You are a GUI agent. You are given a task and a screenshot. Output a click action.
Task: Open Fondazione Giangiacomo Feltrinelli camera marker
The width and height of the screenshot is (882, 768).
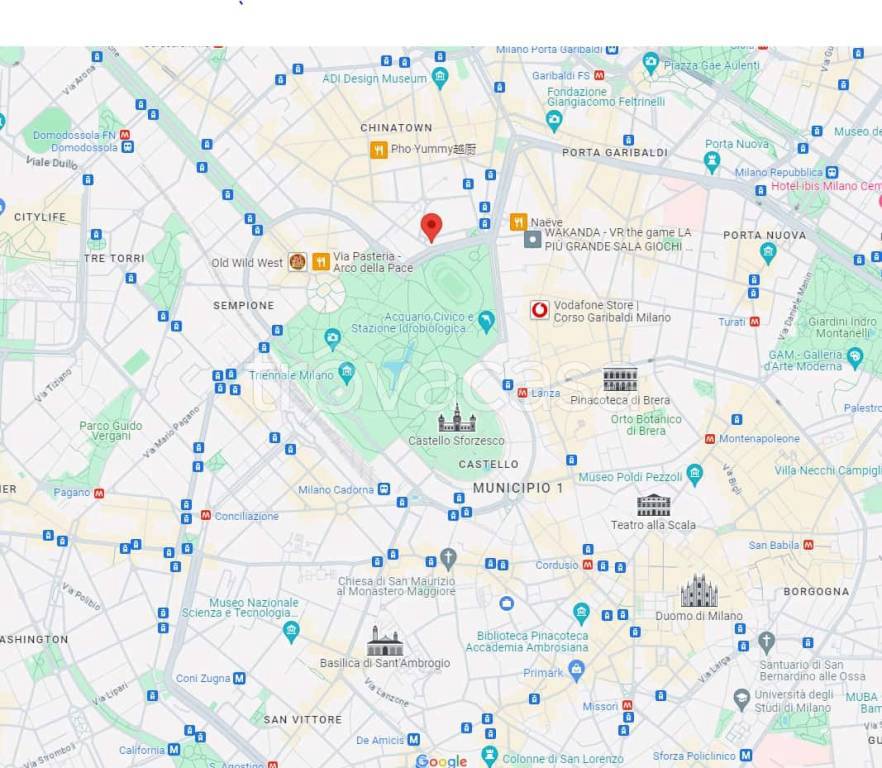pos(554,120)
